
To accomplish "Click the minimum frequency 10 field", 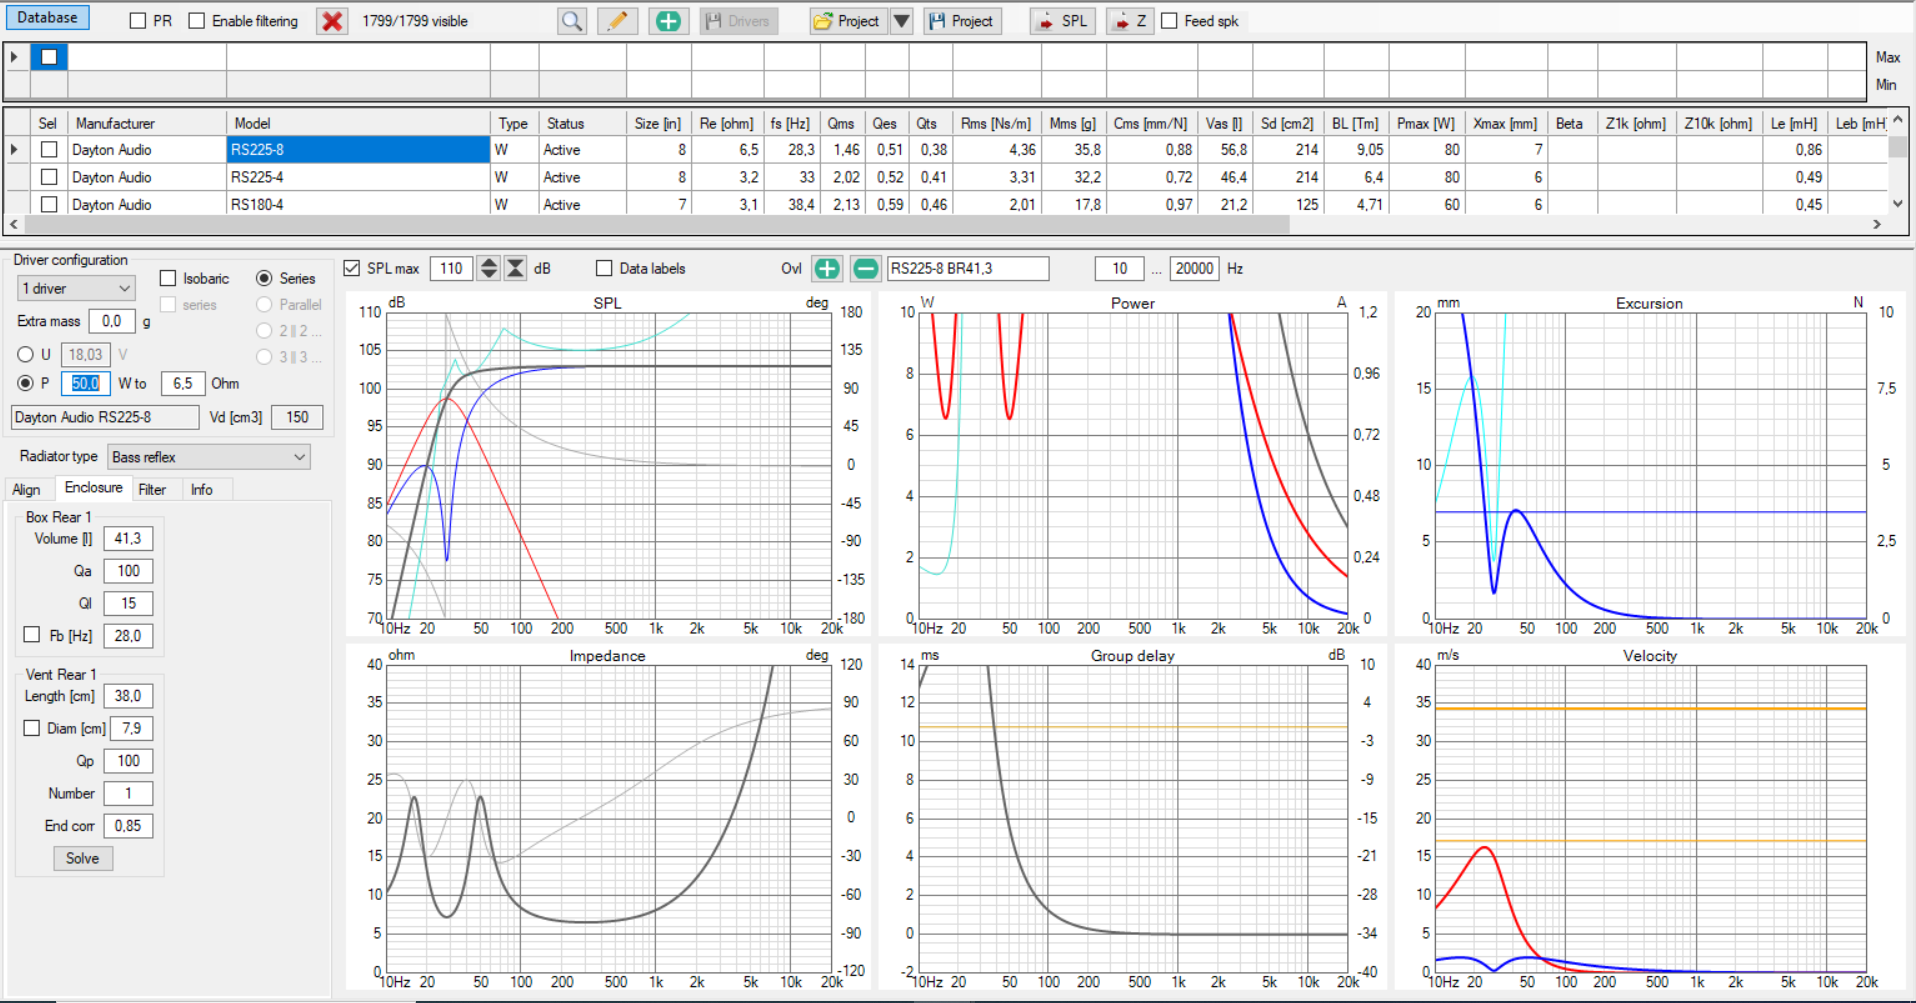I will pyautogui.click(x=1119, y=268).
